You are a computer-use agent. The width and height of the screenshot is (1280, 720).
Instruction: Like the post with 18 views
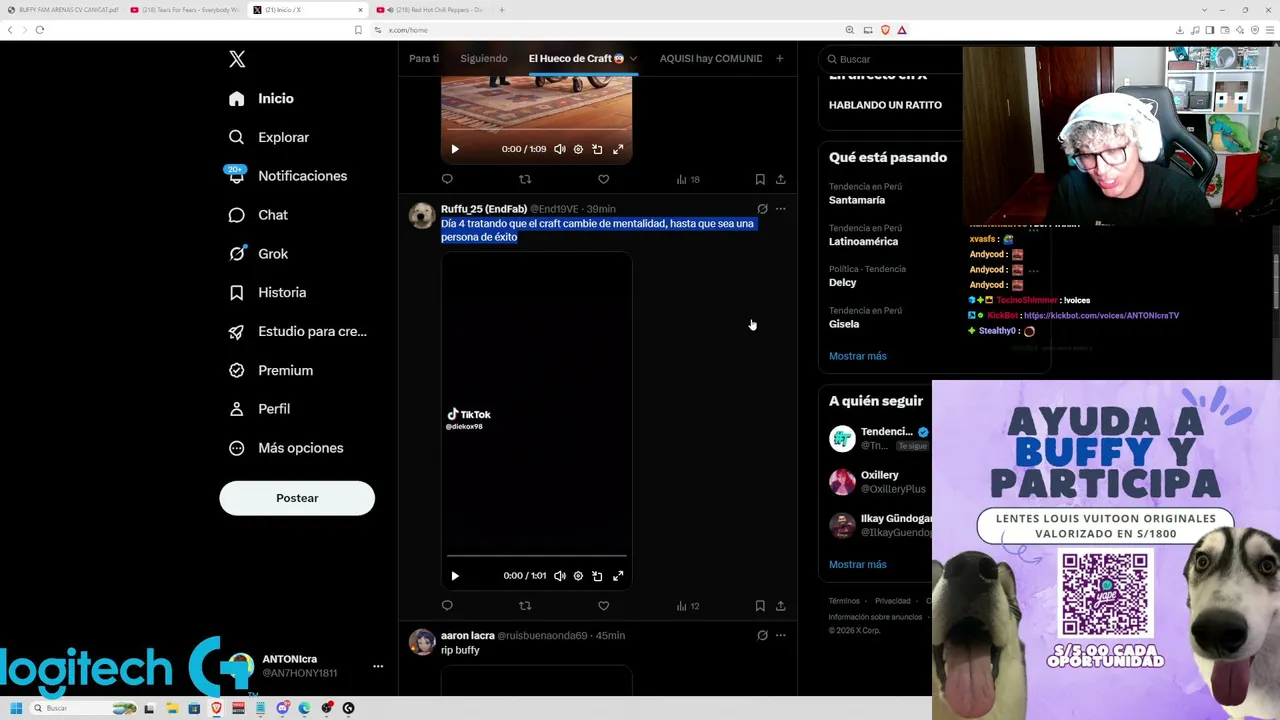coord(603,179)
